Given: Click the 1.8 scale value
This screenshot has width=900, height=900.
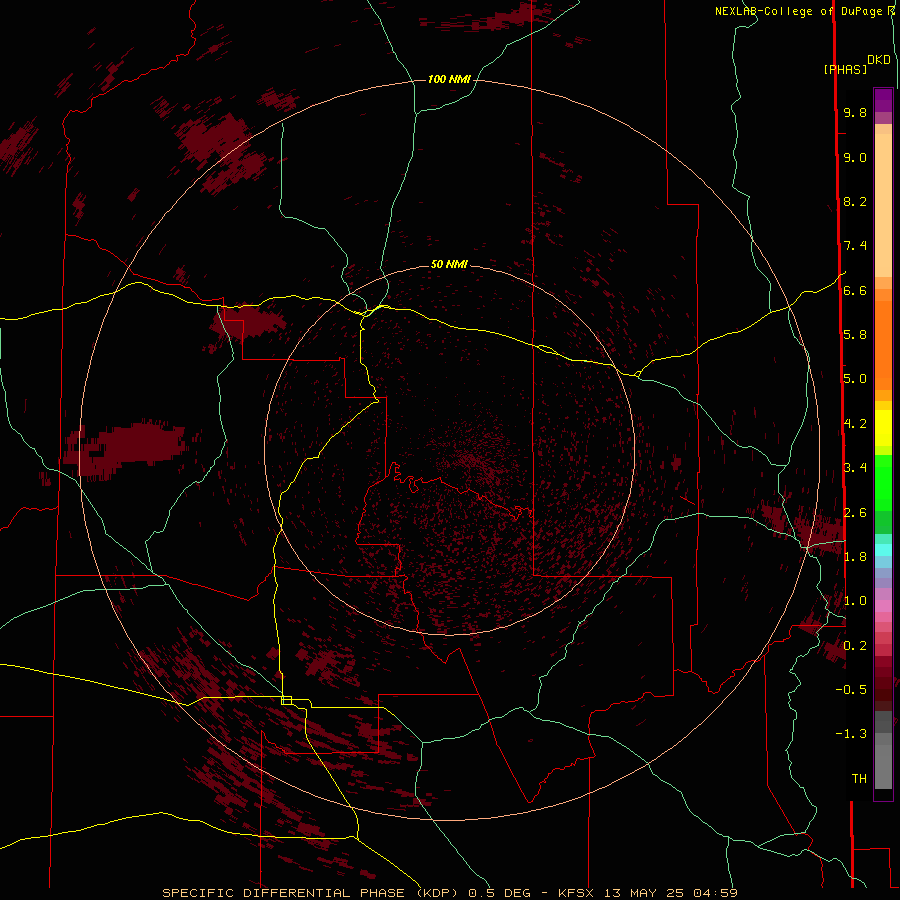Looking at the screenshot, I should pyautogui.click(x=855, y=557).
